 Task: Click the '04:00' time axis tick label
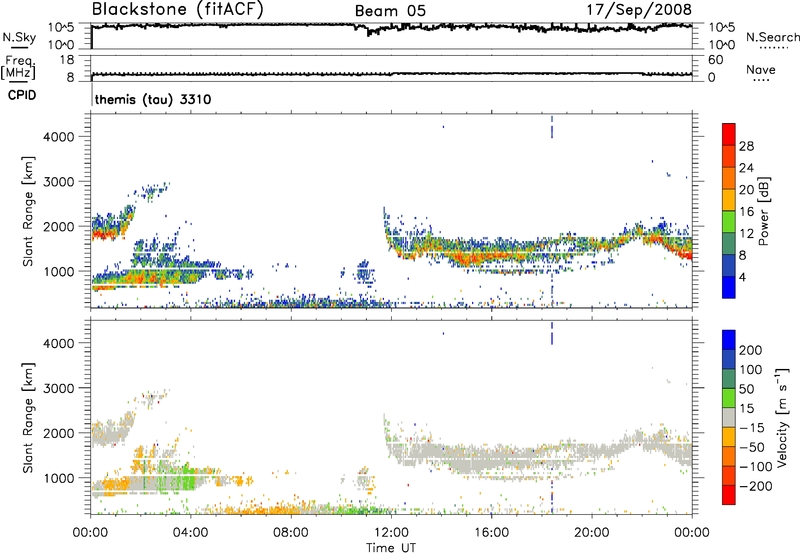pos(190,532)
